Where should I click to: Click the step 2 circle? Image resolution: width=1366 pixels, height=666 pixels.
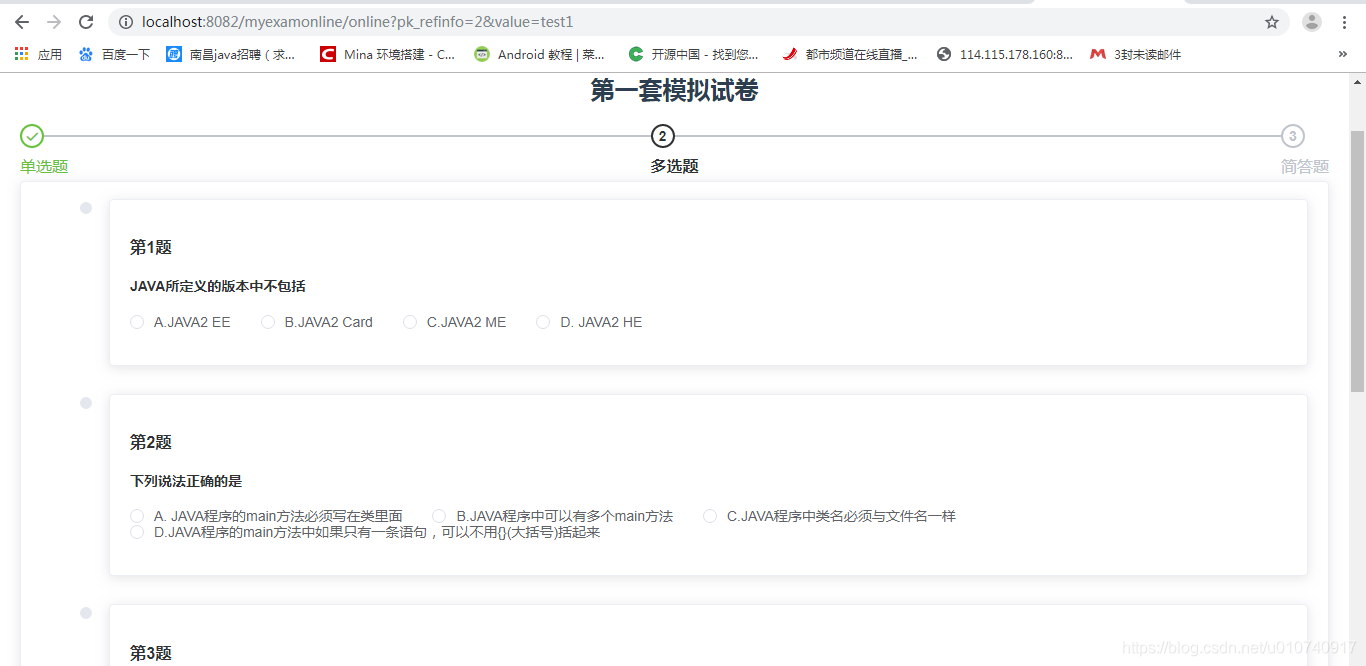click(662, 136)
